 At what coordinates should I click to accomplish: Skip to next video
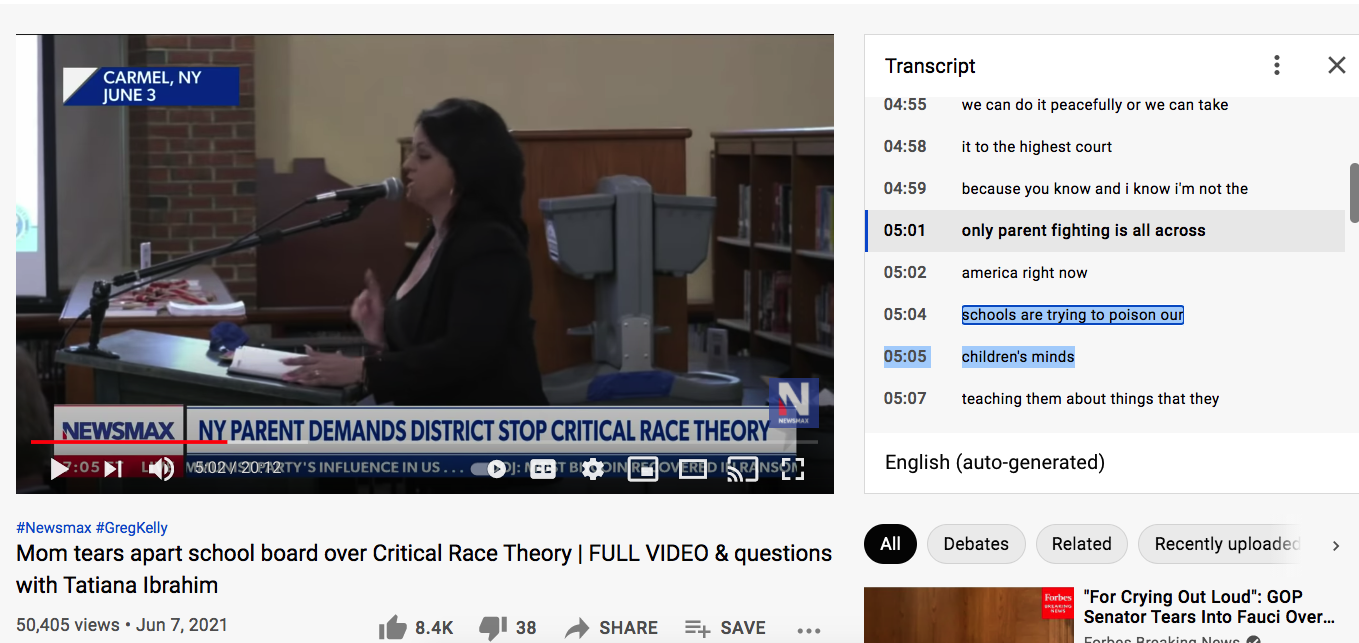click(x=113, y=468)
